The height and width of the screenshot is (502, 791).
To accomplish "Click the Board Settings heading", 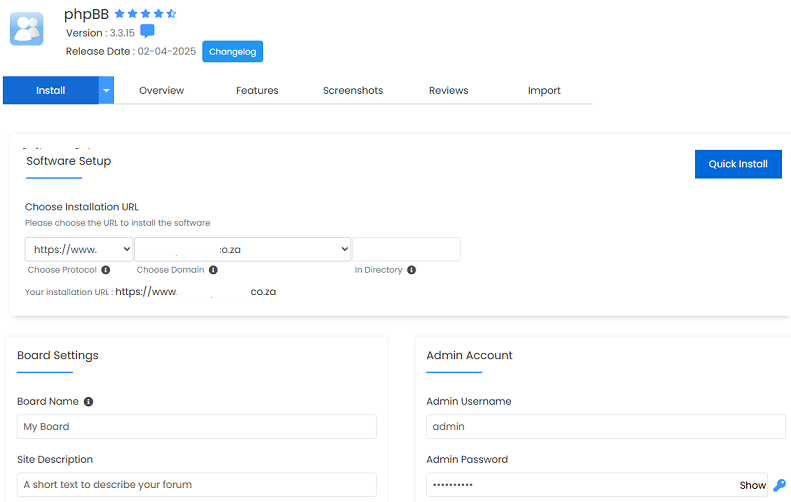I will pos(58,355).
